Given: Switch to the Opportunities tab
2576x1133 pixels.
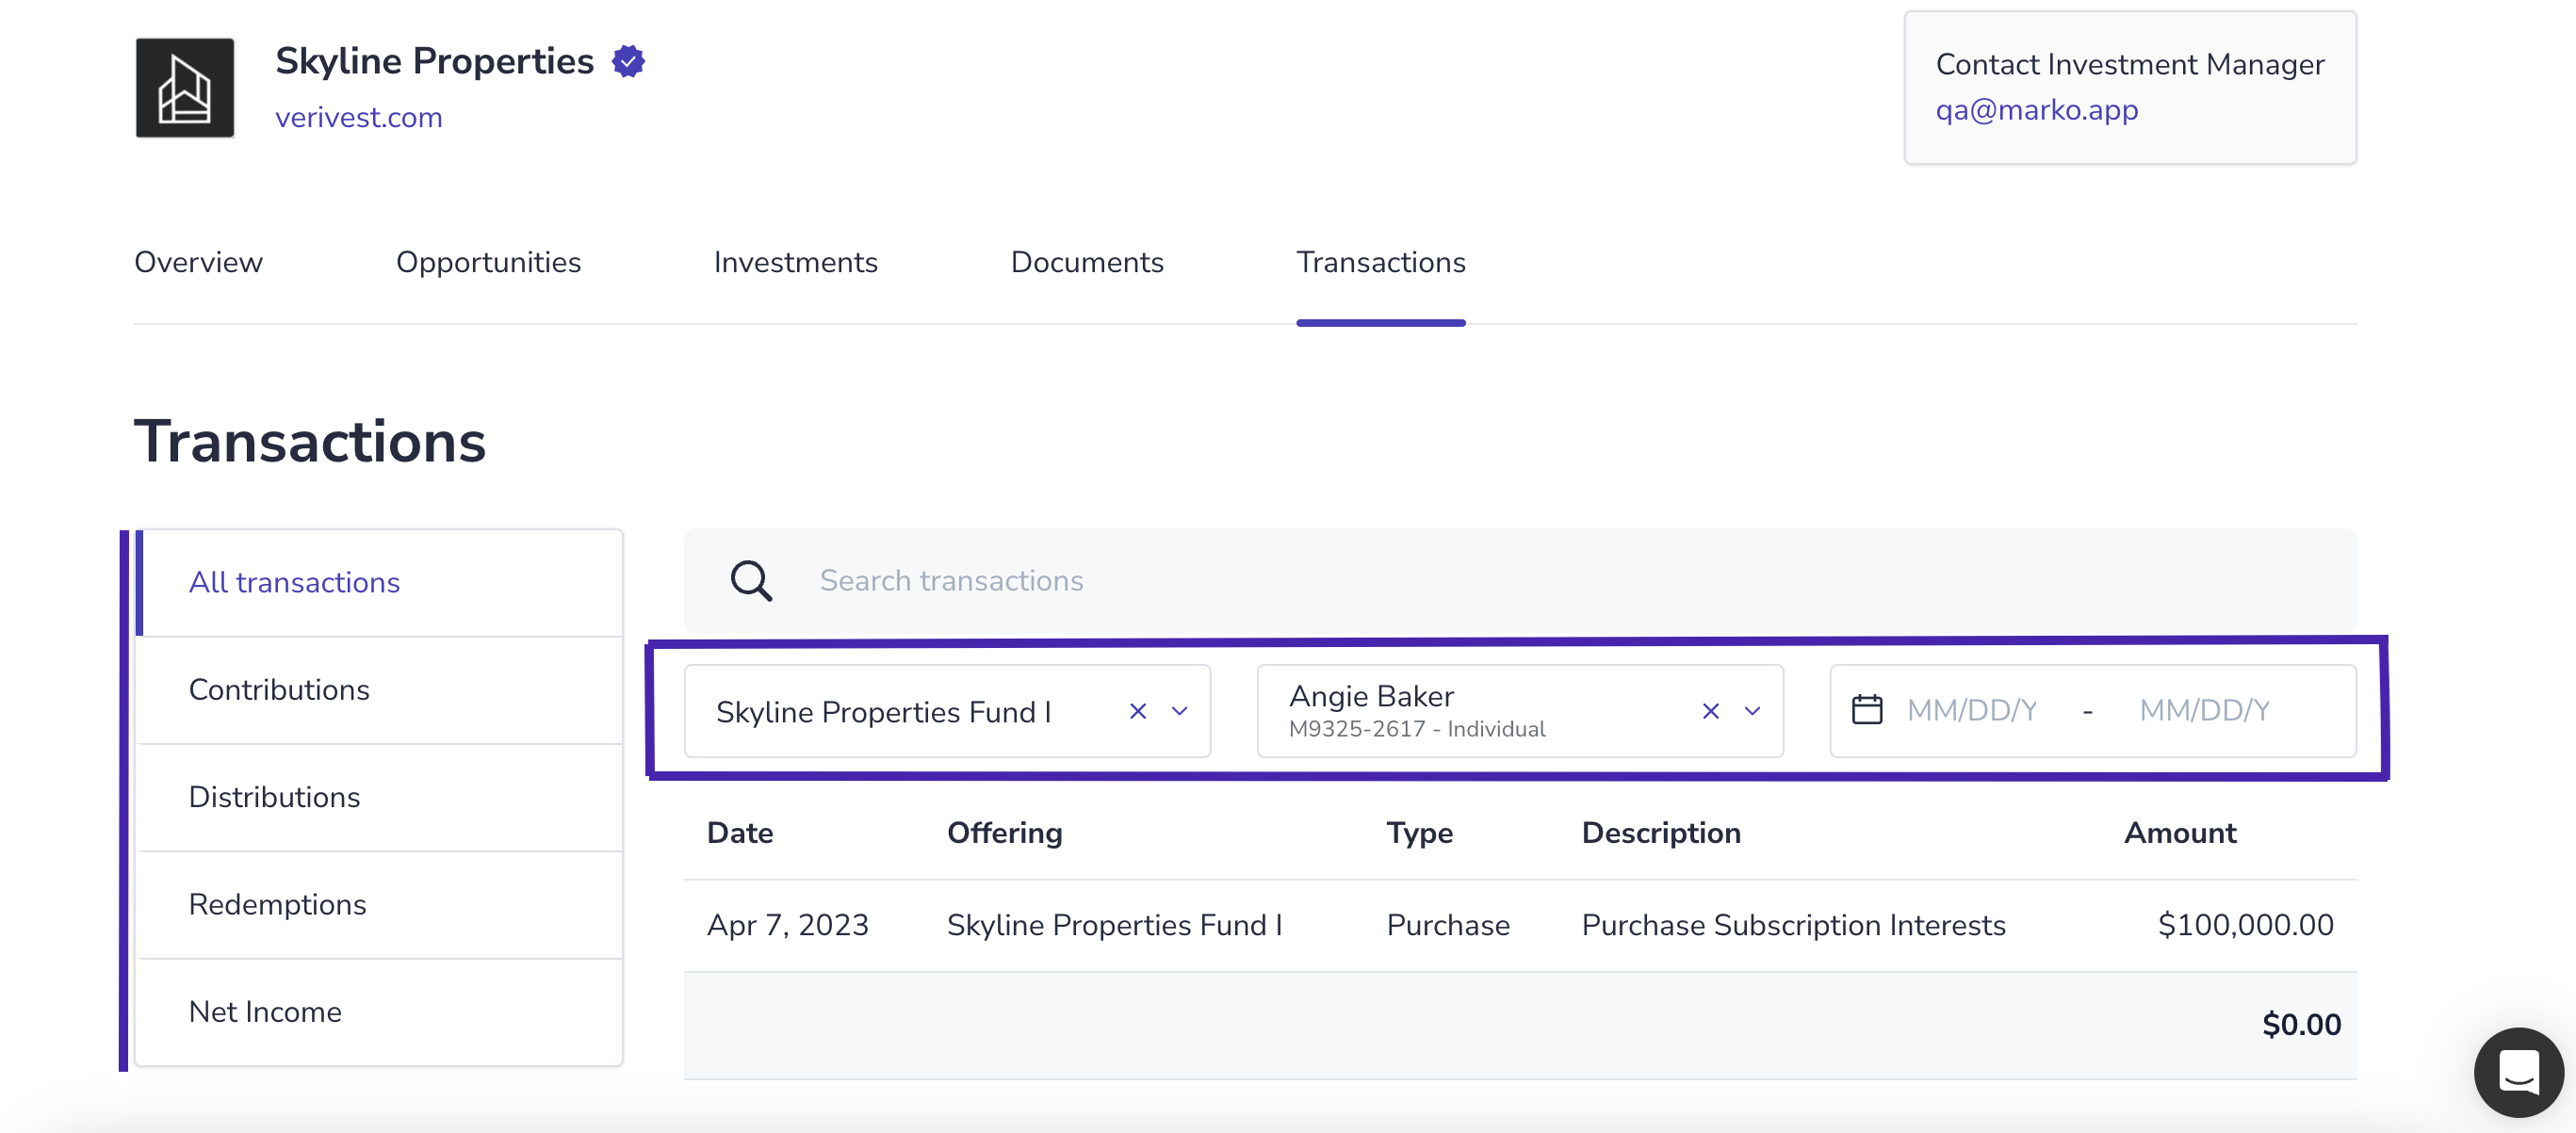Looking at the screenshot, I should pyautogui.click(x=488, y=262).
